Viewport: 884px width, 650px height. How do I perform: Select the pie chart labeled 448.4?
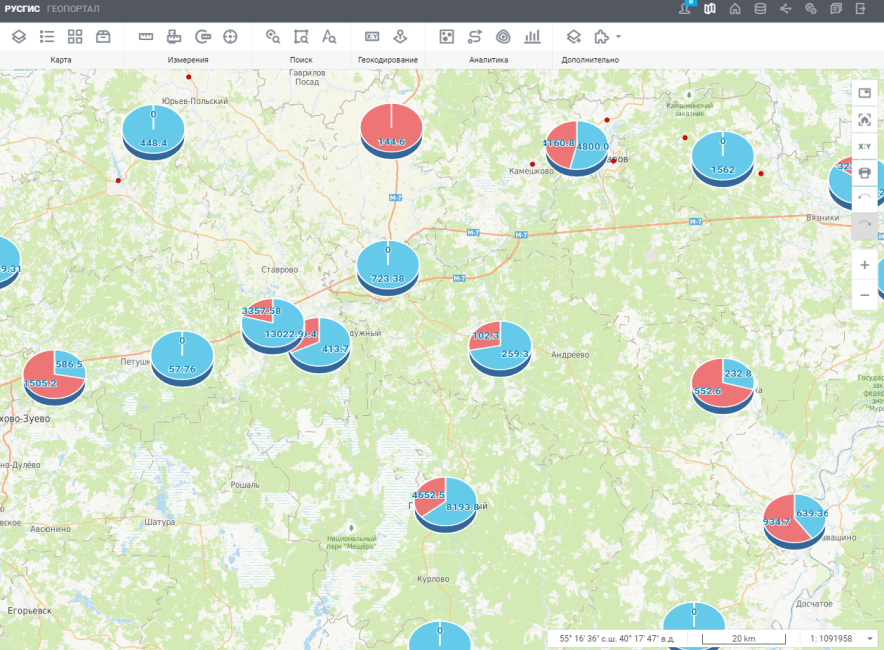pos(153,132)
